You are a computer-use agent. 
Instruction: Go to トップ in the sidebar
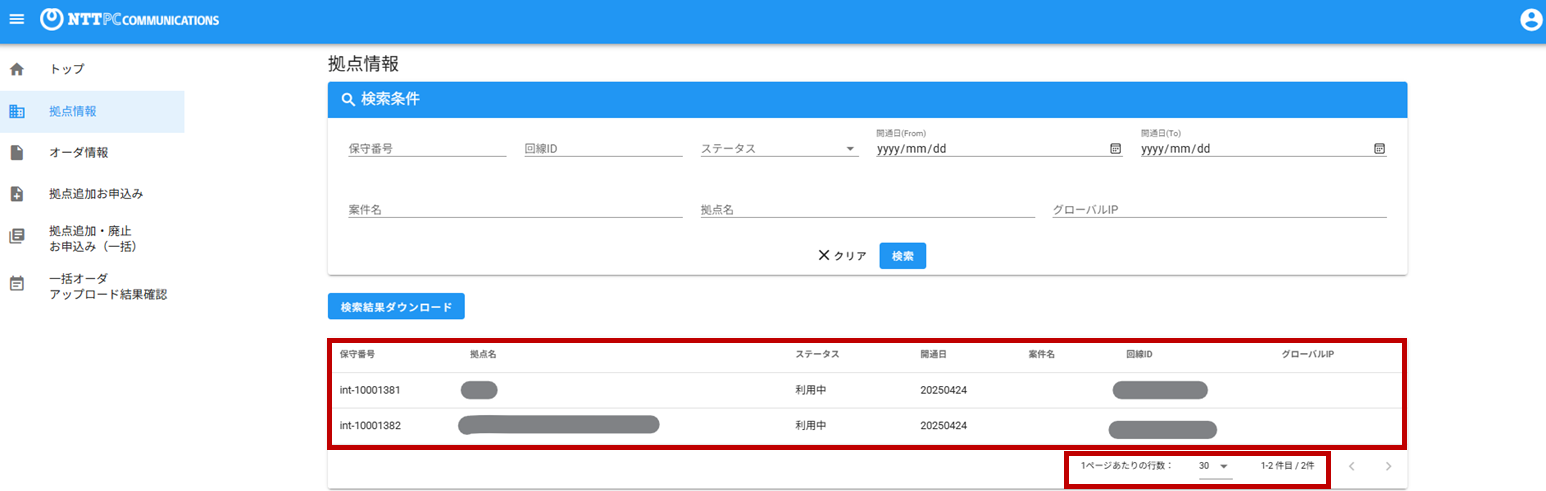[x=92, y=70]
